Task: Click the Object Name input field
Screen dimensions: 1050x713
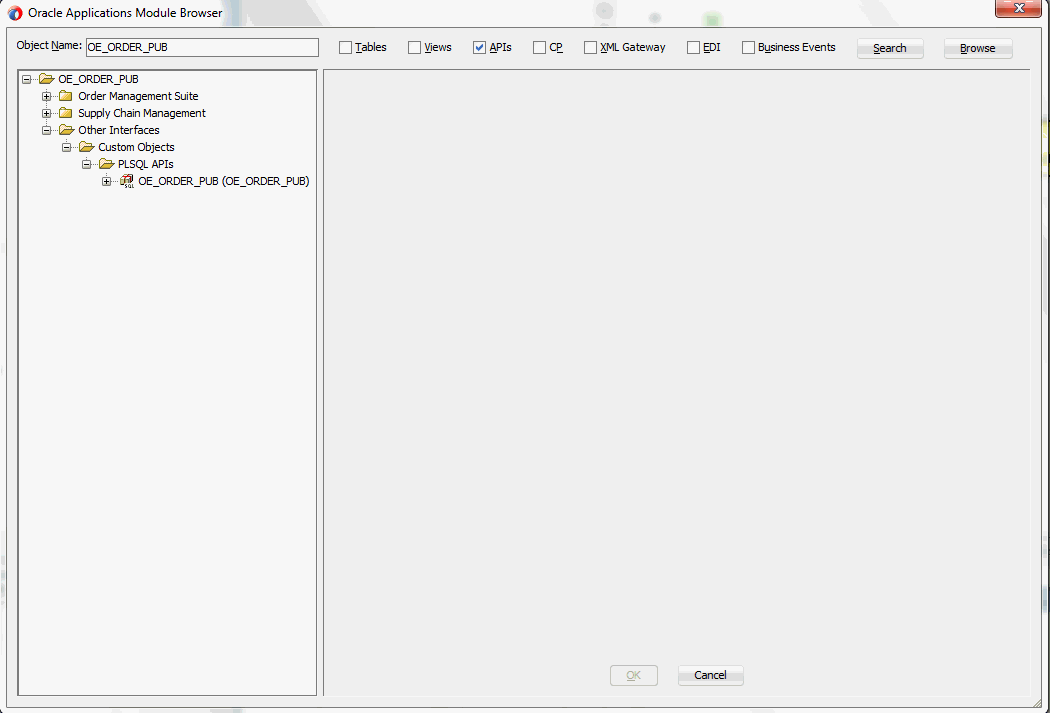Action: pyautogui.click(x=202, y=48)
